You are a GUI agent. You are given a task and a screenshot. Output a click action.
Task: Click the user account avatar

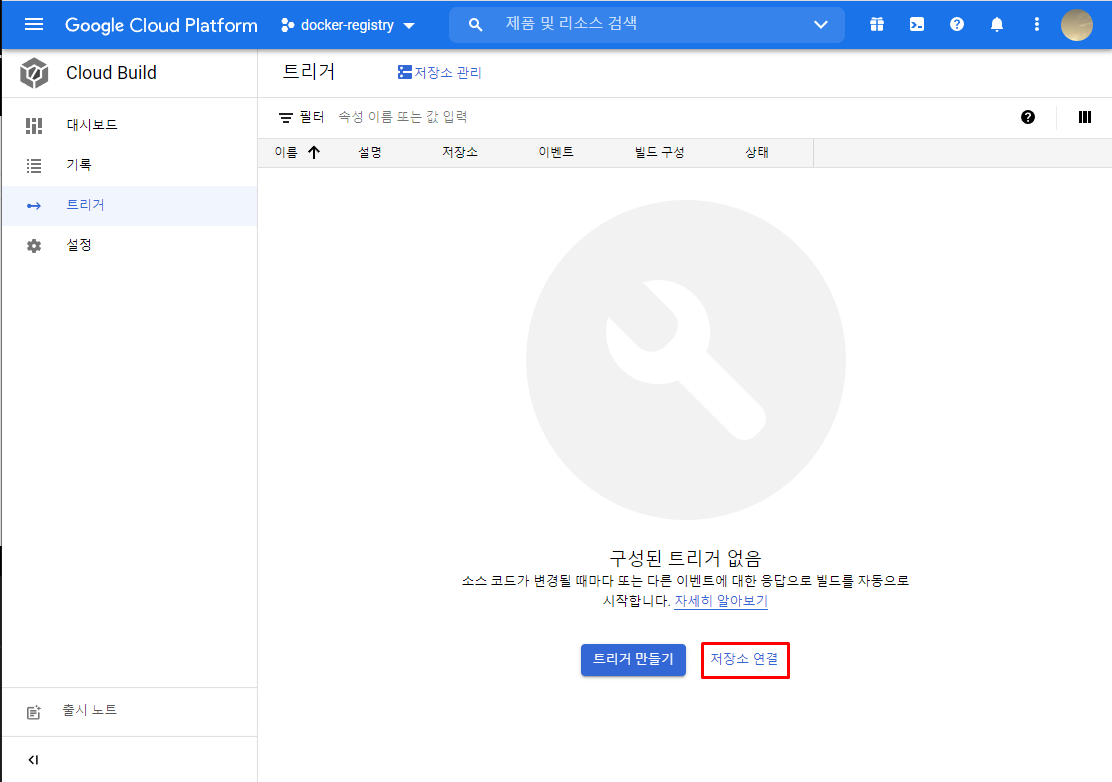point(1076,25)
